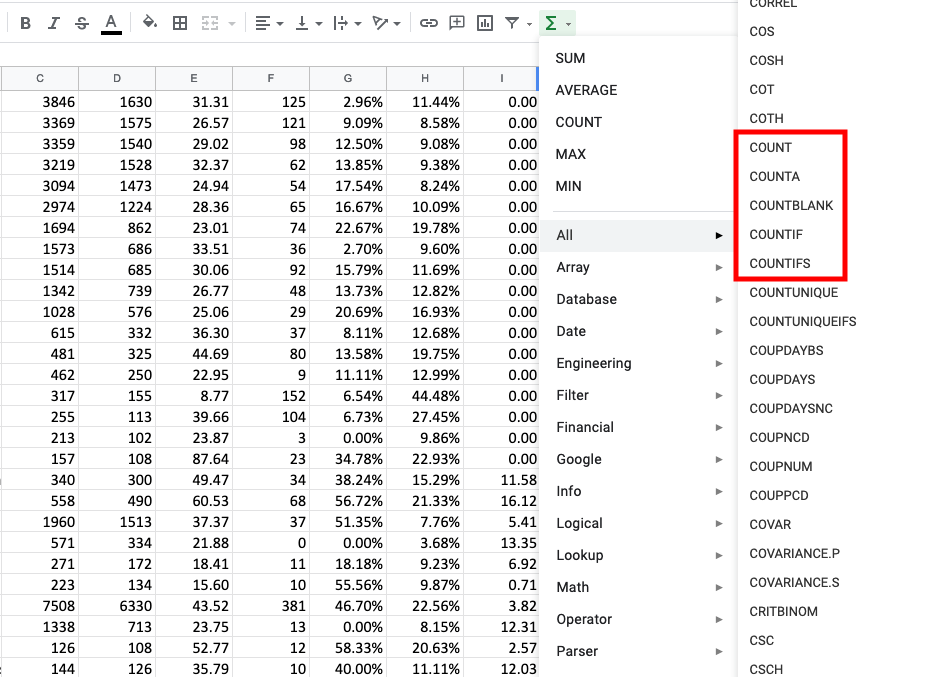Screen dimensions: 937x677
Task: Choose AVERAGE from functions menu
Action: tap(586, 90)
